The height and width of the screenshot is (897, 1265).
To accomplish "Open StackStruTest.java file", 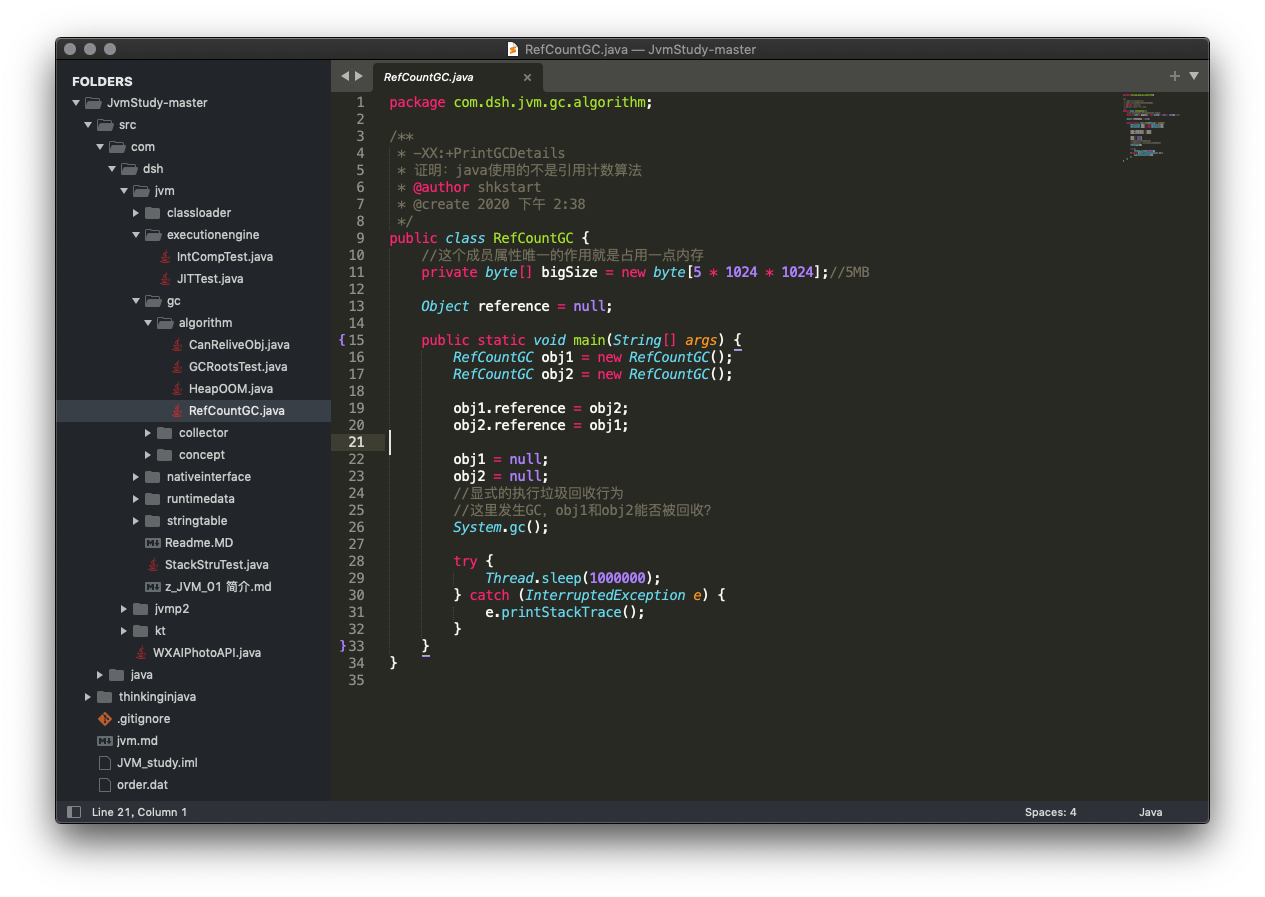I will [x=216, y=565].
